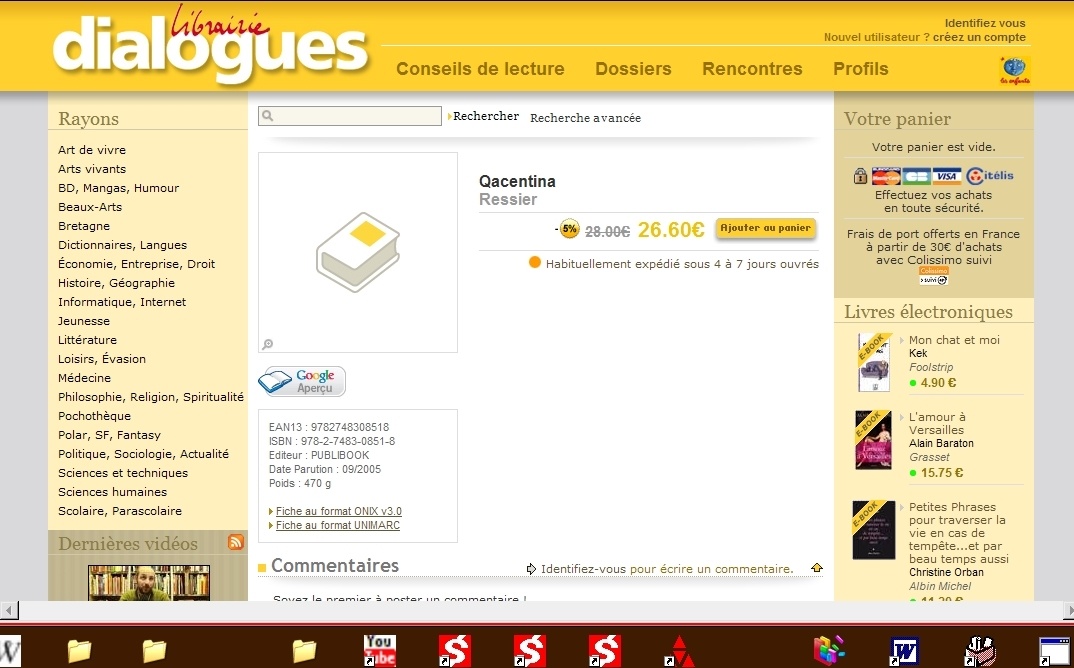Browse the Bretagne category

tap(84, 226)
